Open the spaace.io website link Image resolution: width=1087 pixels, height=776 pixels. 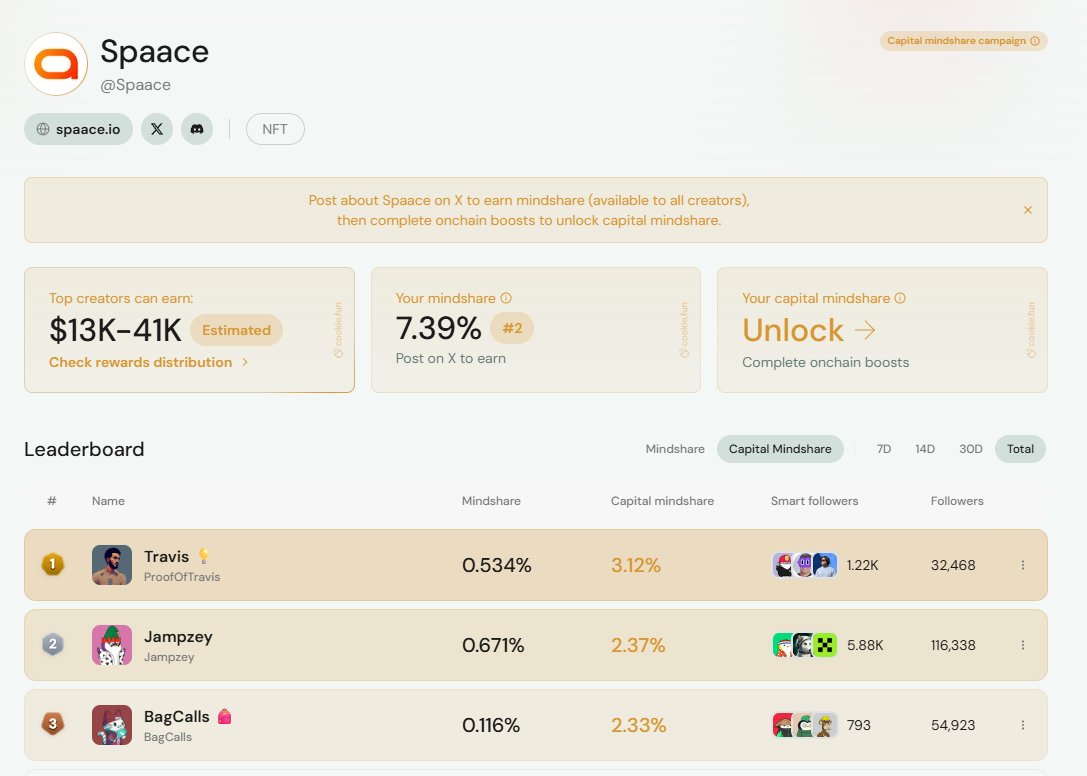pos(78,129)
